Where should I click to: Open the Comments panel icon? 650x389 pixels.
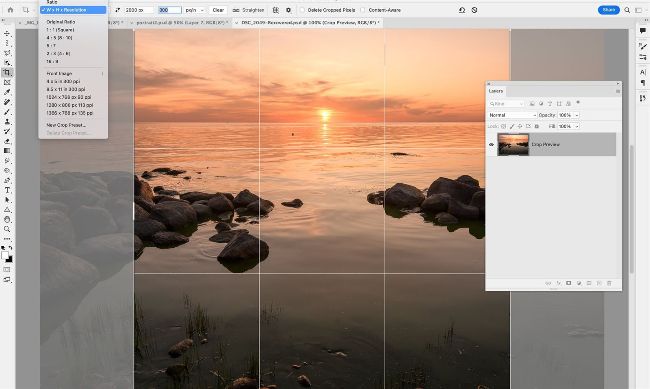(643, 31)
